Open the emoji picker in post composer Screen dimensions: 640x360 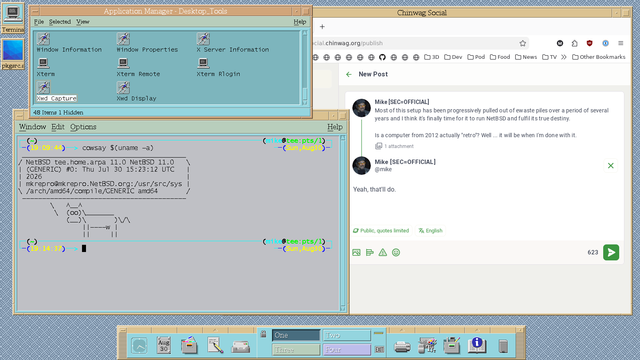(x=396, y=253)
